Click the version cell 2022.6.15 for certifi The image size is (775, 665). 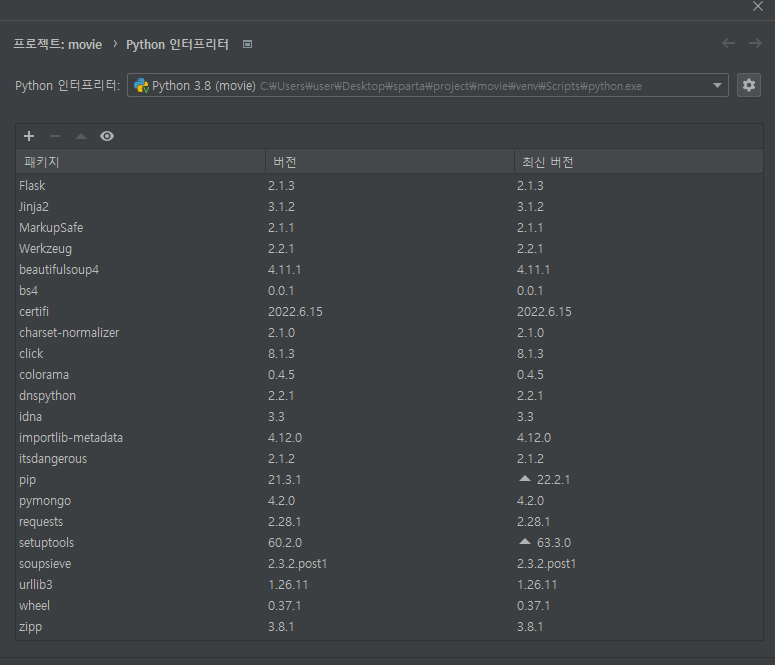295,312
